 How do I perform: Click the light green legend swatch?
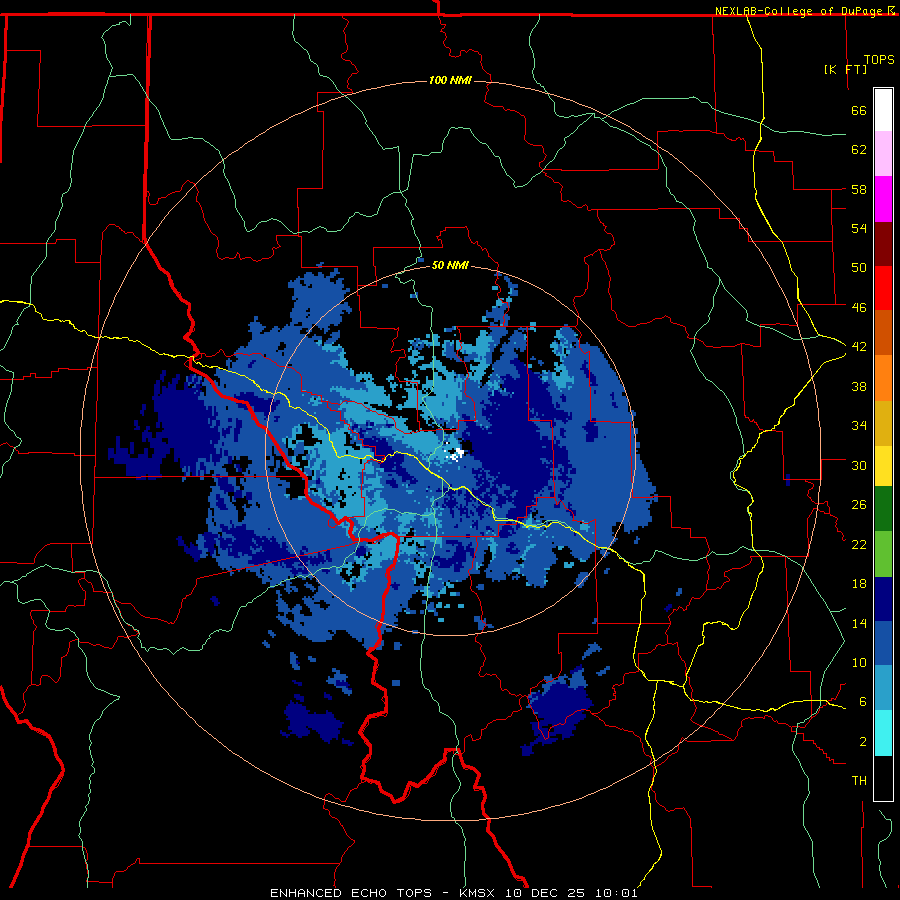(883, 554)
